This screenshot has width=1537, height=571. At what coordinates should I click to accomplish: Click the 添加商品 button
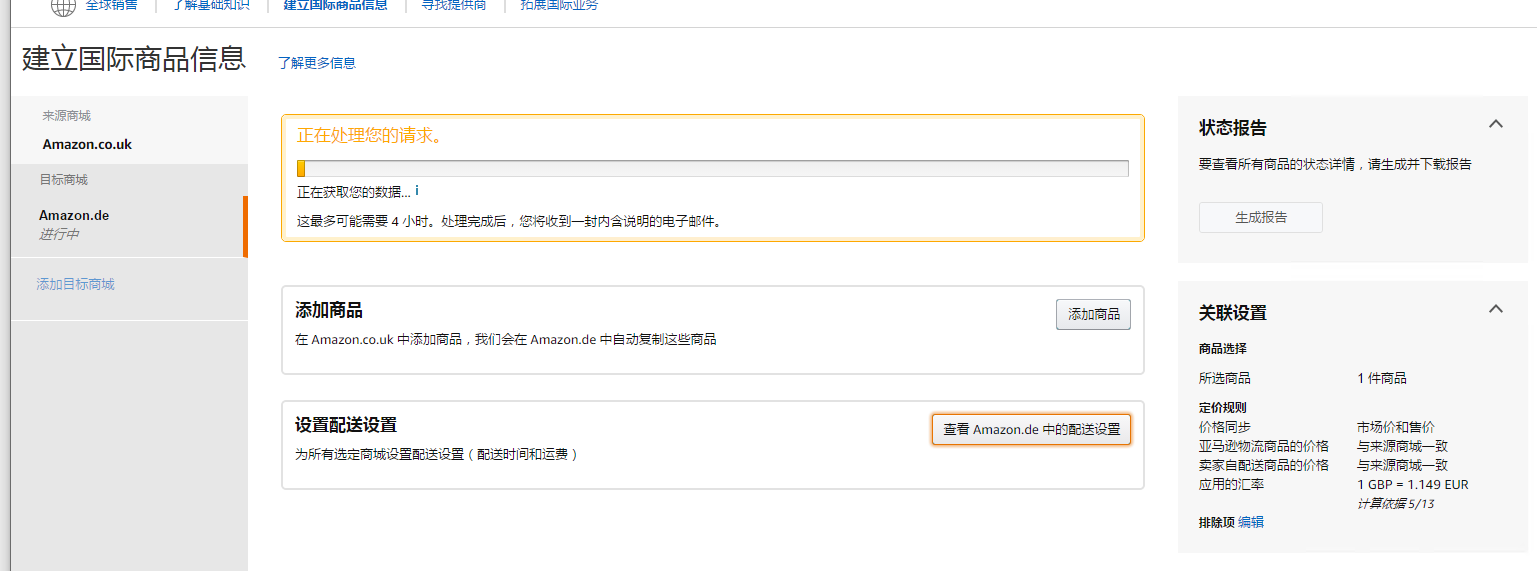(x=1093, y=314)
